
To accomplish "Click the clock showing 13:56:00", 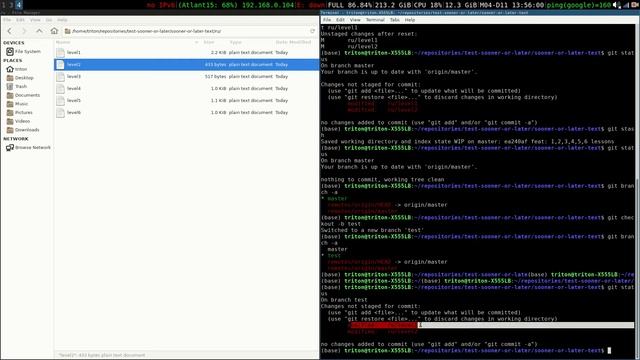I will pos(529,5).
